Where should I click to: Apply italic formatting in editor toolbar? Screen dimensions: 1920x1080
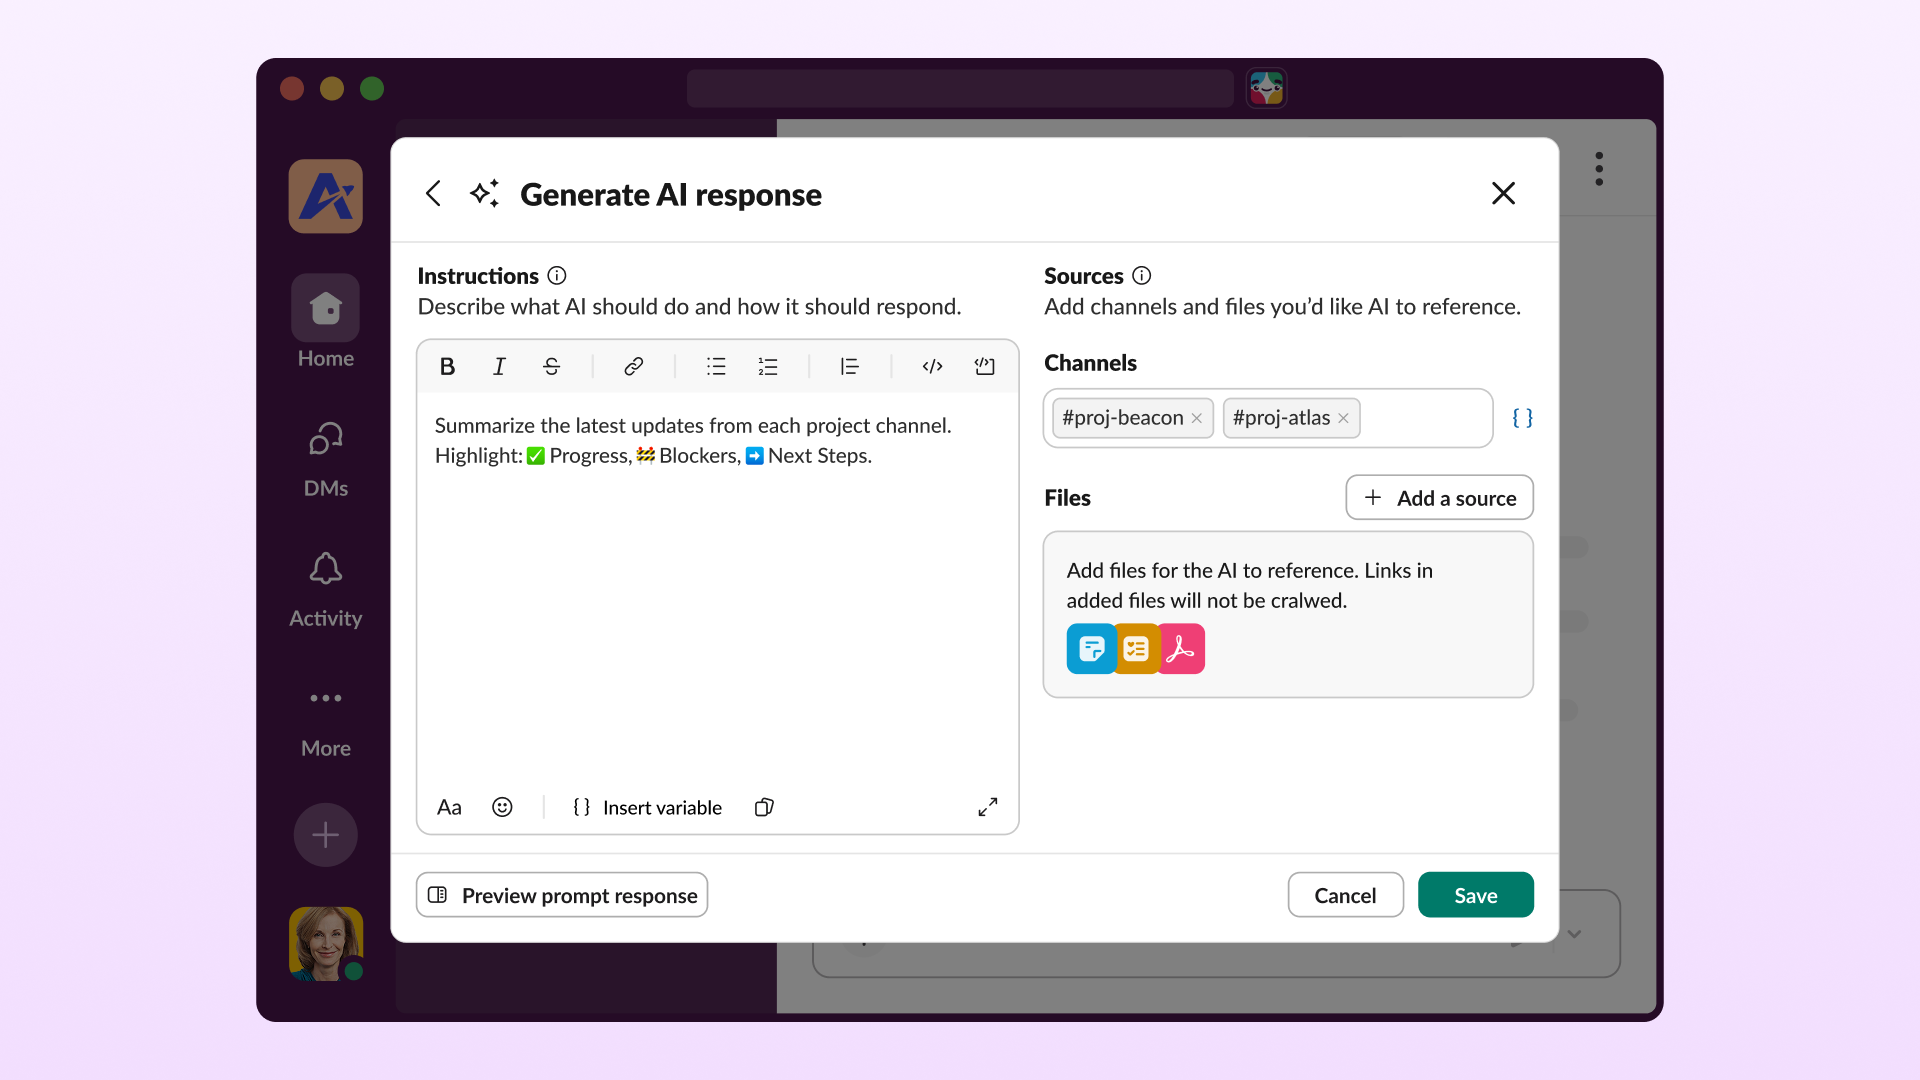pos(499,367)
